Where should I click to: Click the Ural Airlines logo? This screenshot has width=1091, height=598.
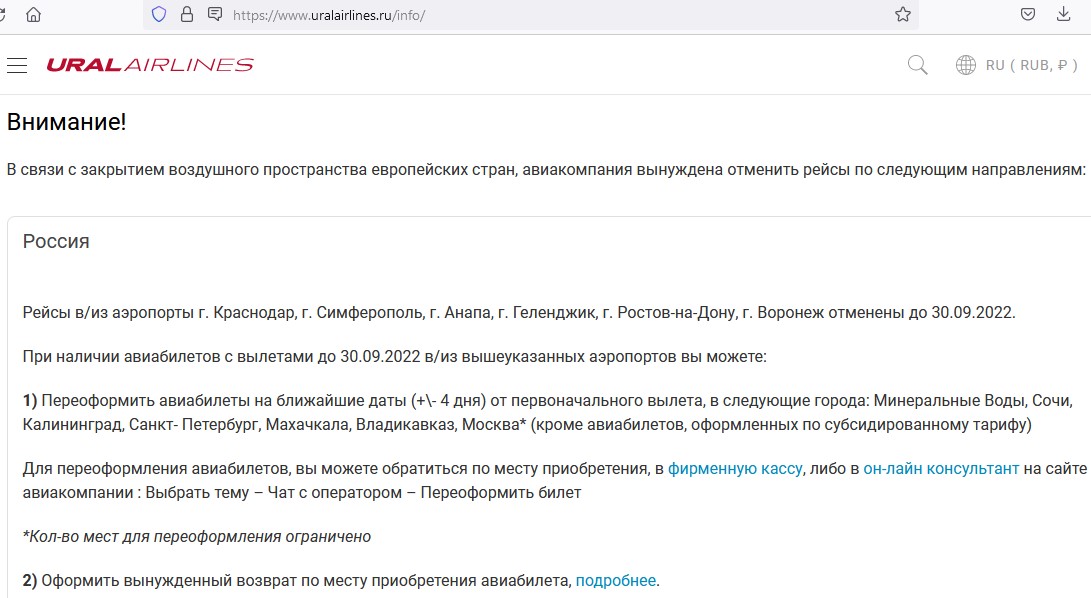click(150, 65)
